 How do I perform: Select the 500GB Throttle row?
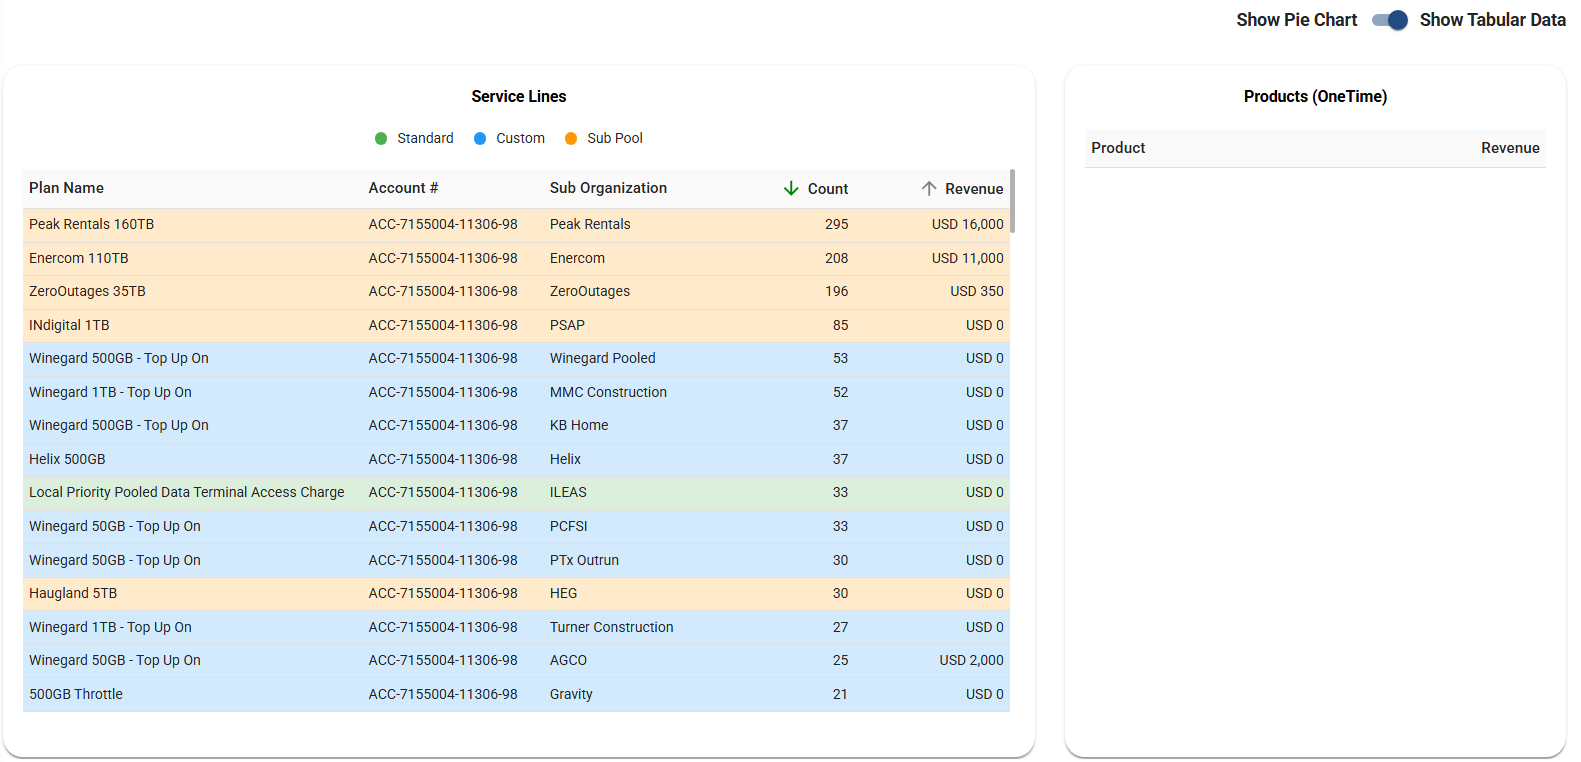(x=76, y=694)
